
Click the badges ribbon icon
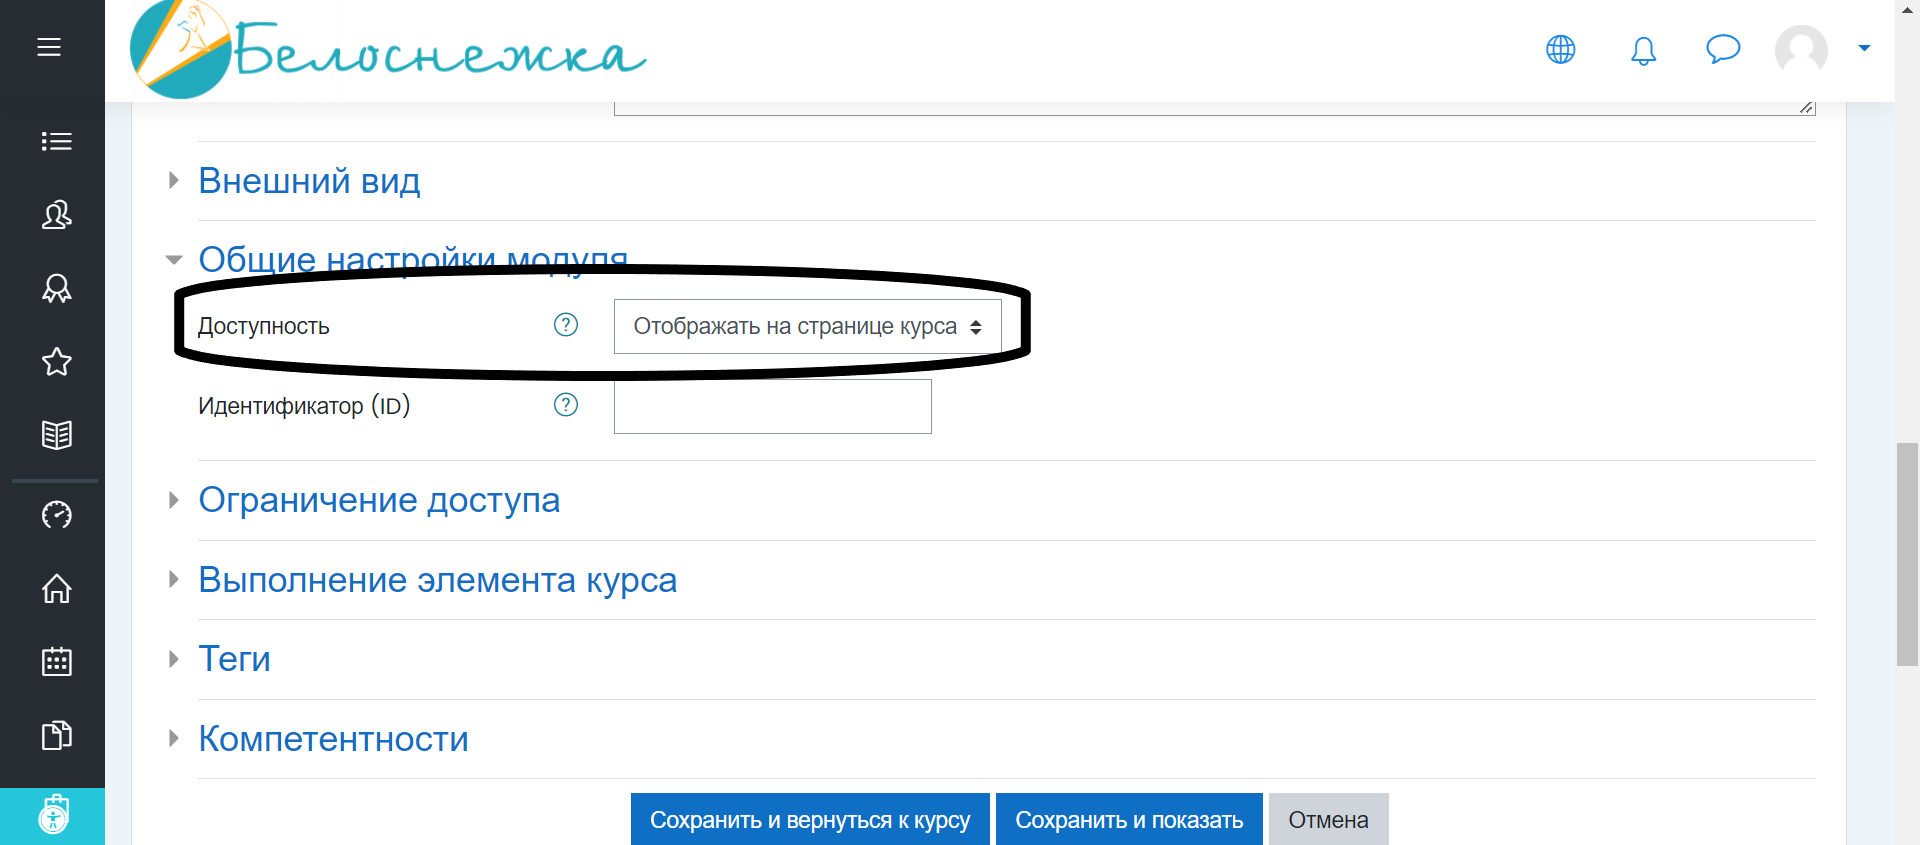pos(56,288)
